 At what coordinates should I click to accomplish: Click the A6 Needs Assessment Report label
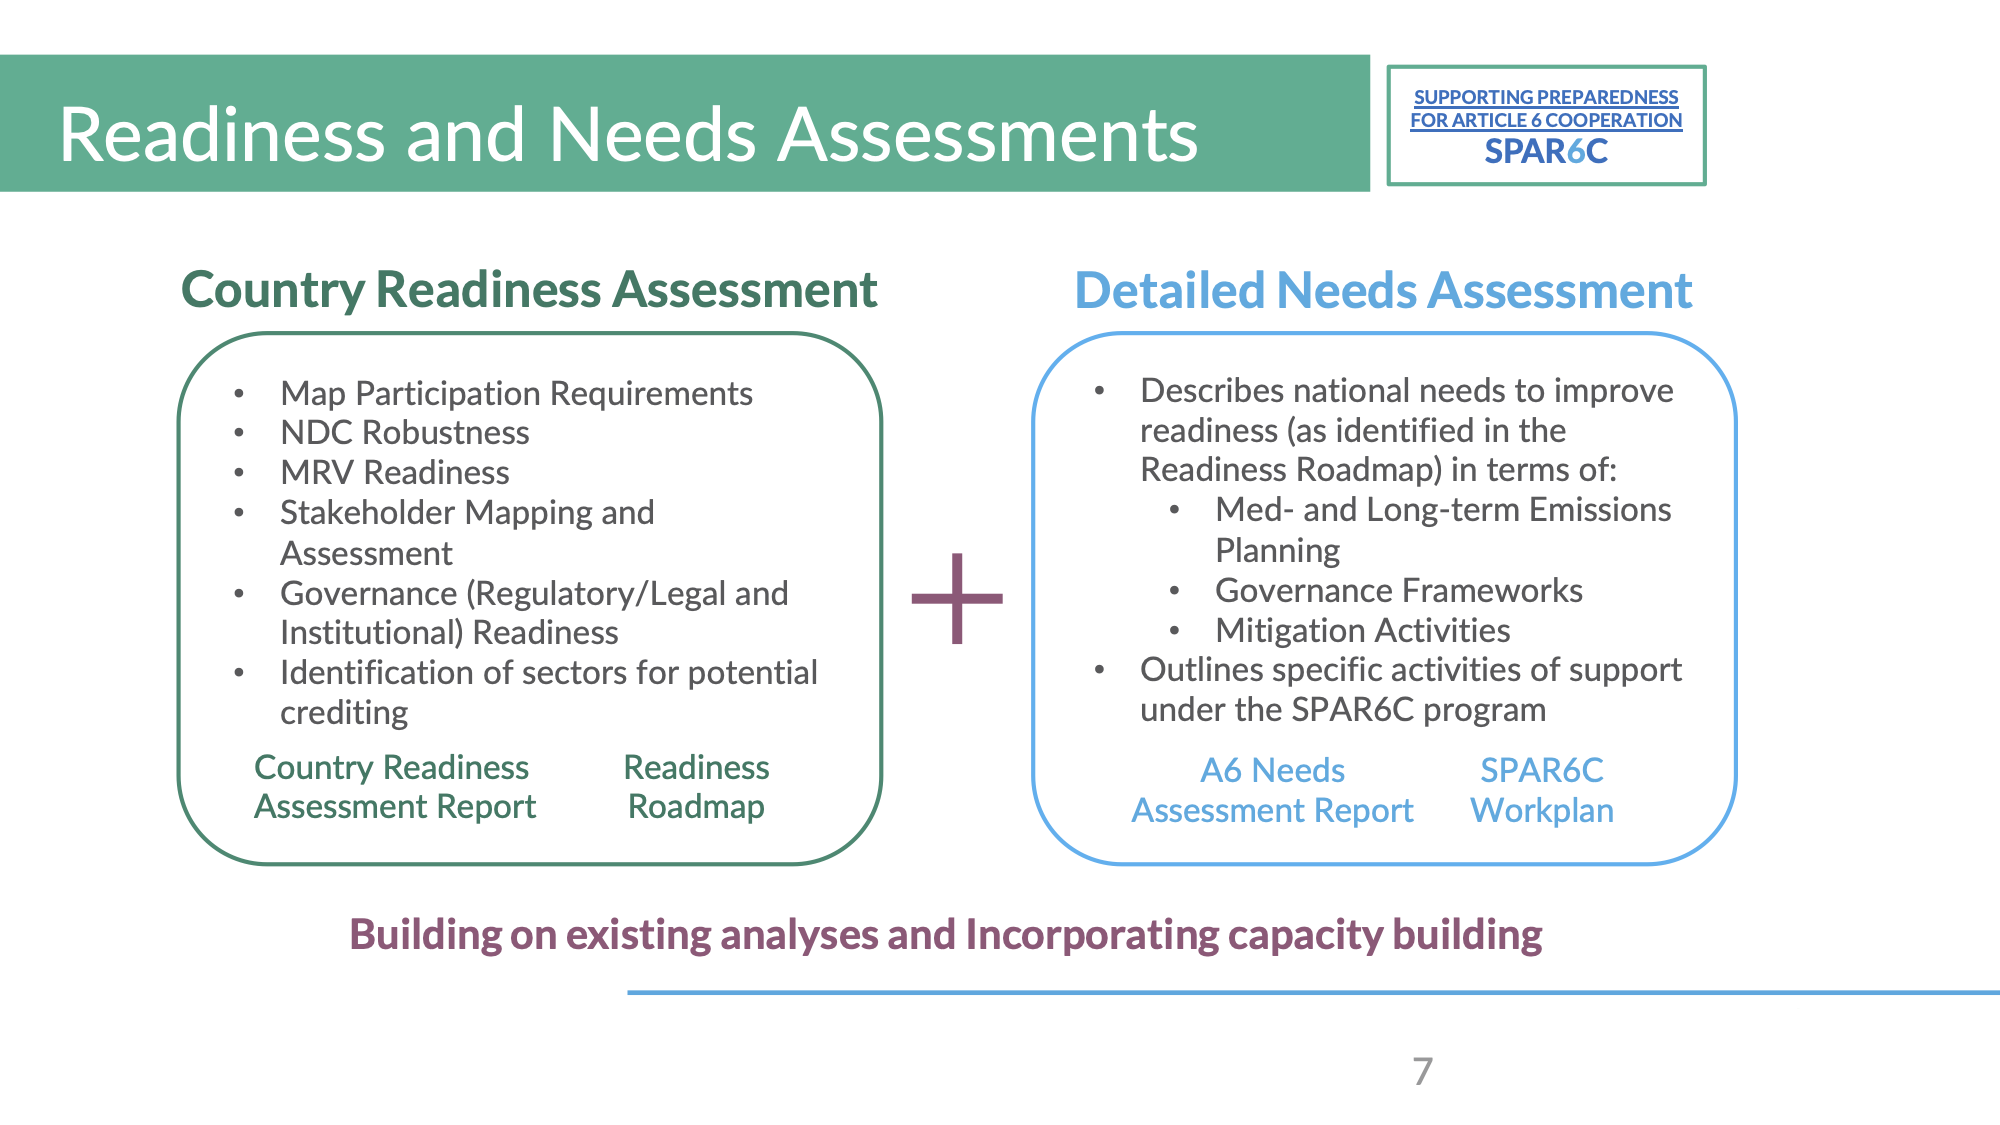1272,790
